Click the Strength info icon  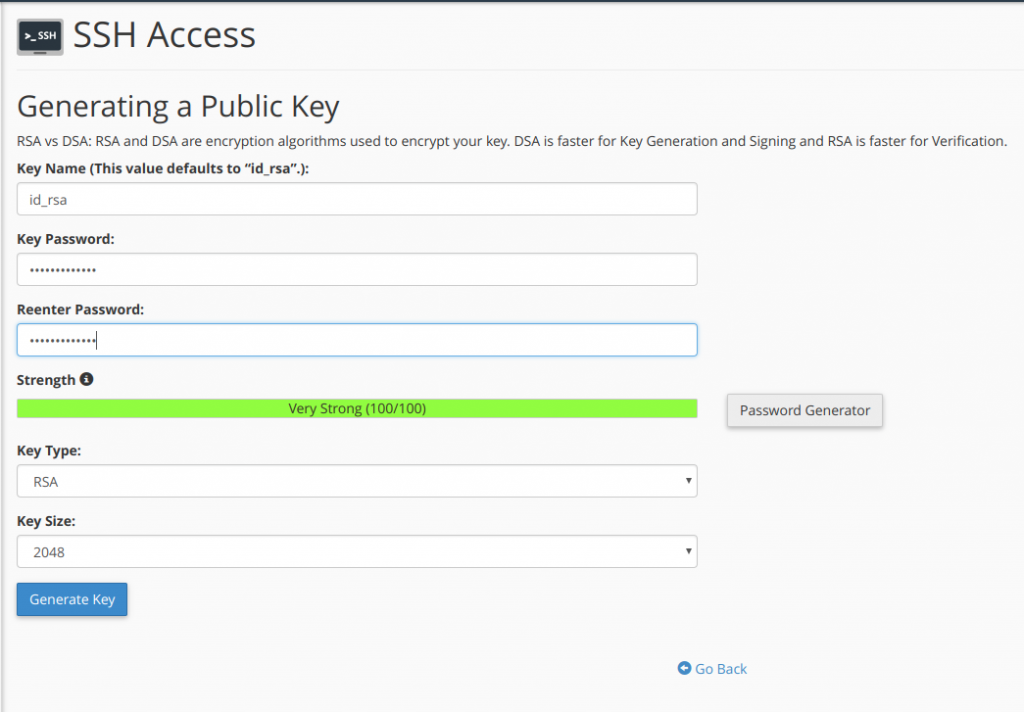pyautogui.click(x=87, y=380)
